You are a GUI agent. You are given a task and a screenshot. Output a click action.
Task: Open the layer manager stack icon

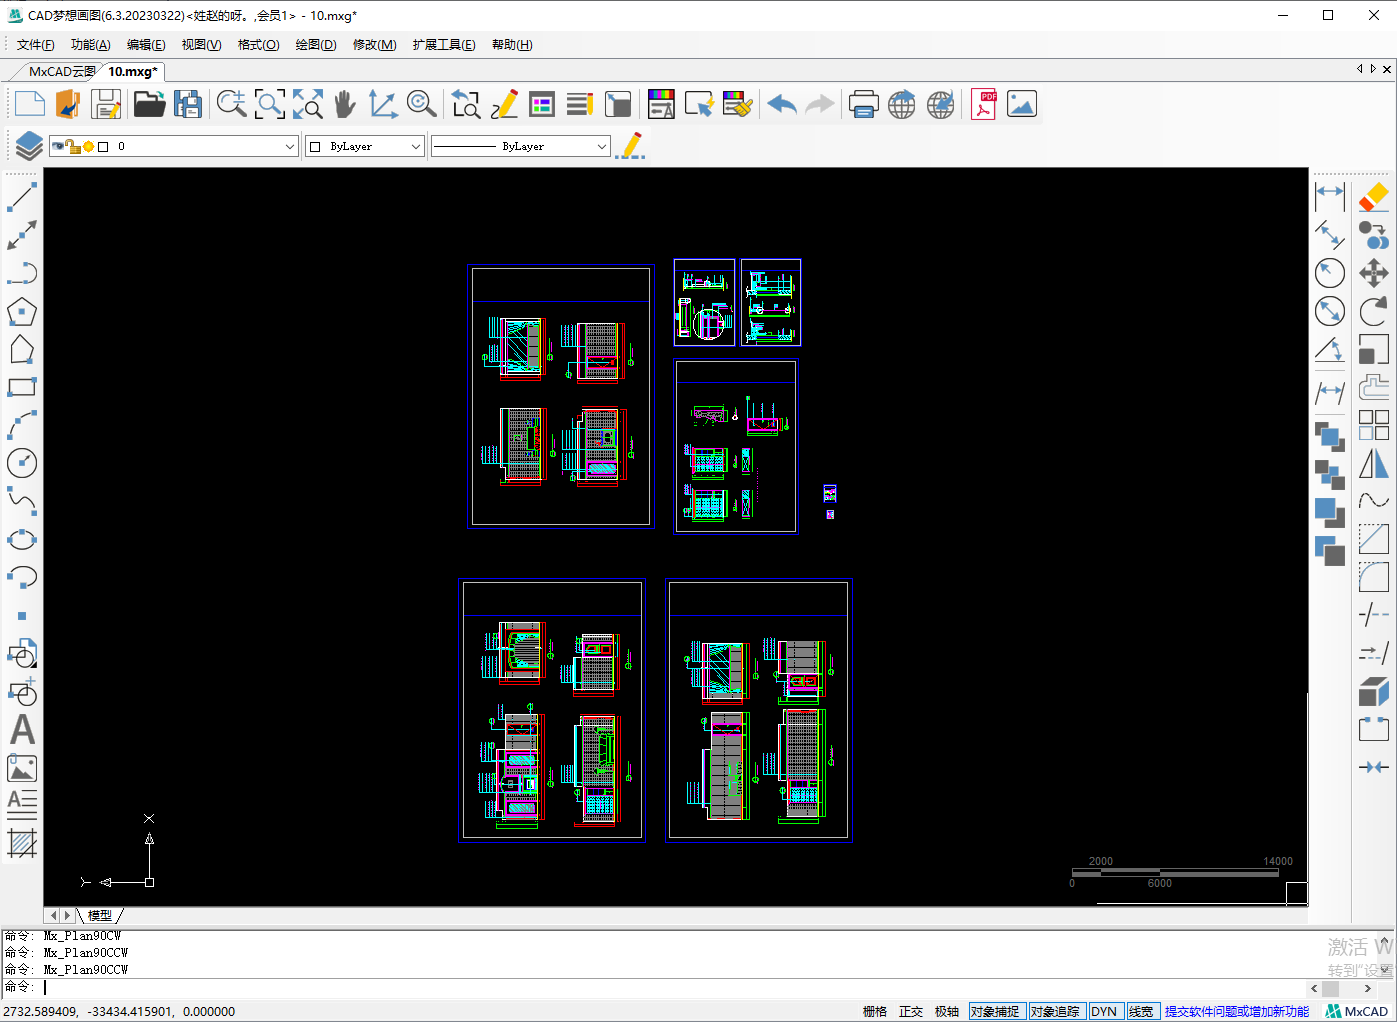[28, 146]
